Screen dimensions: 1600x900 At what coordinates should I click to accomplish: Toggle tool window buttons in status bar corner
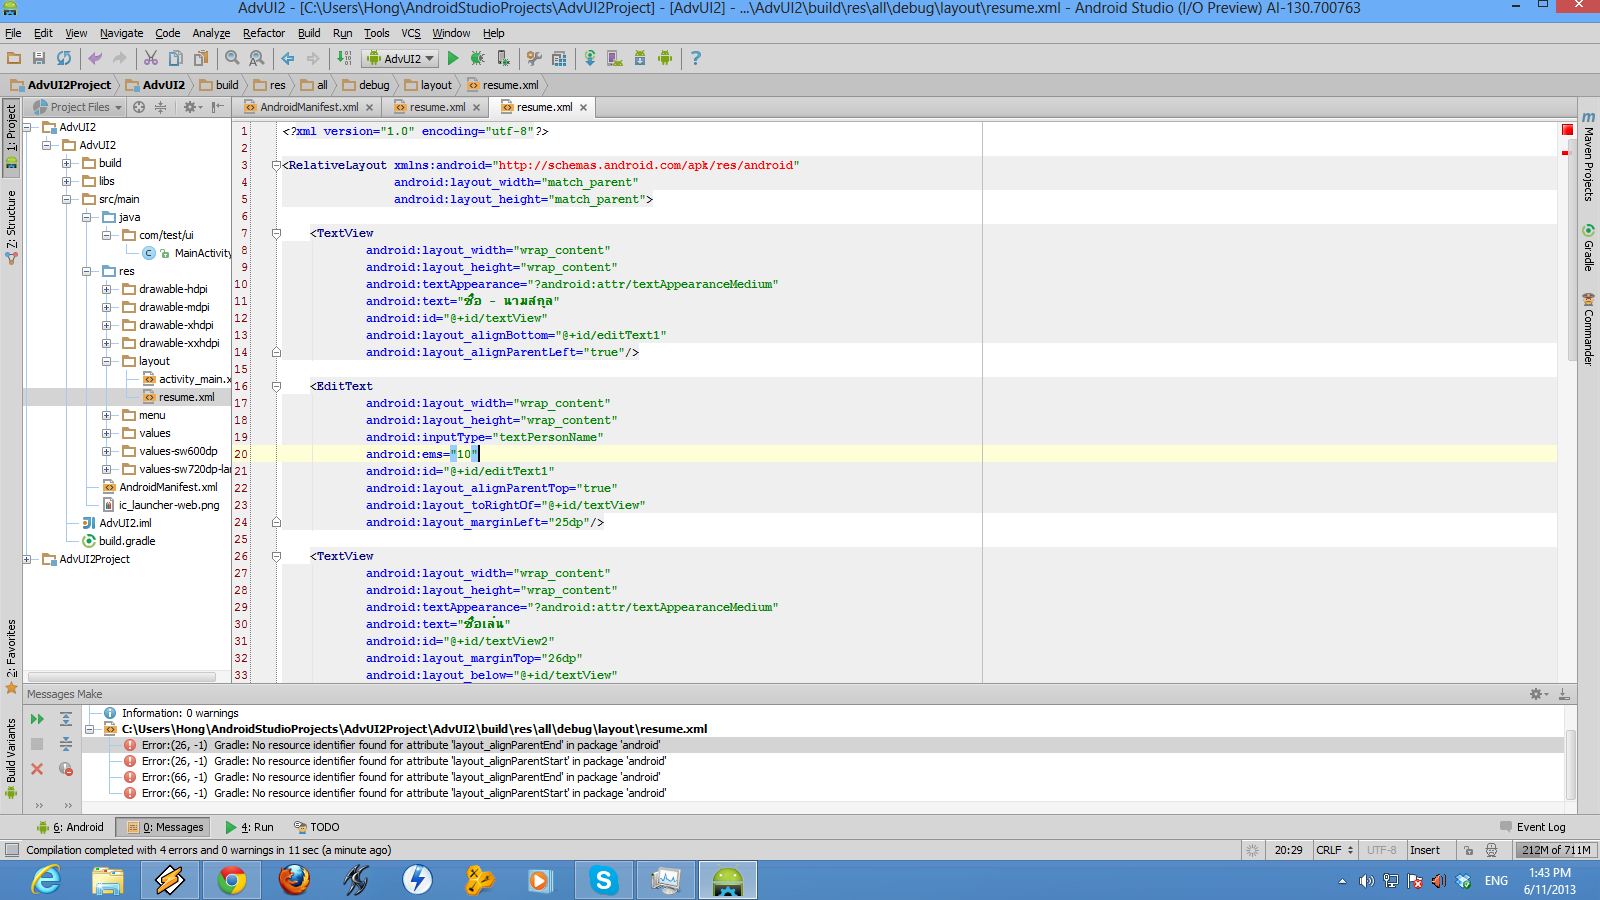point(12,850)
